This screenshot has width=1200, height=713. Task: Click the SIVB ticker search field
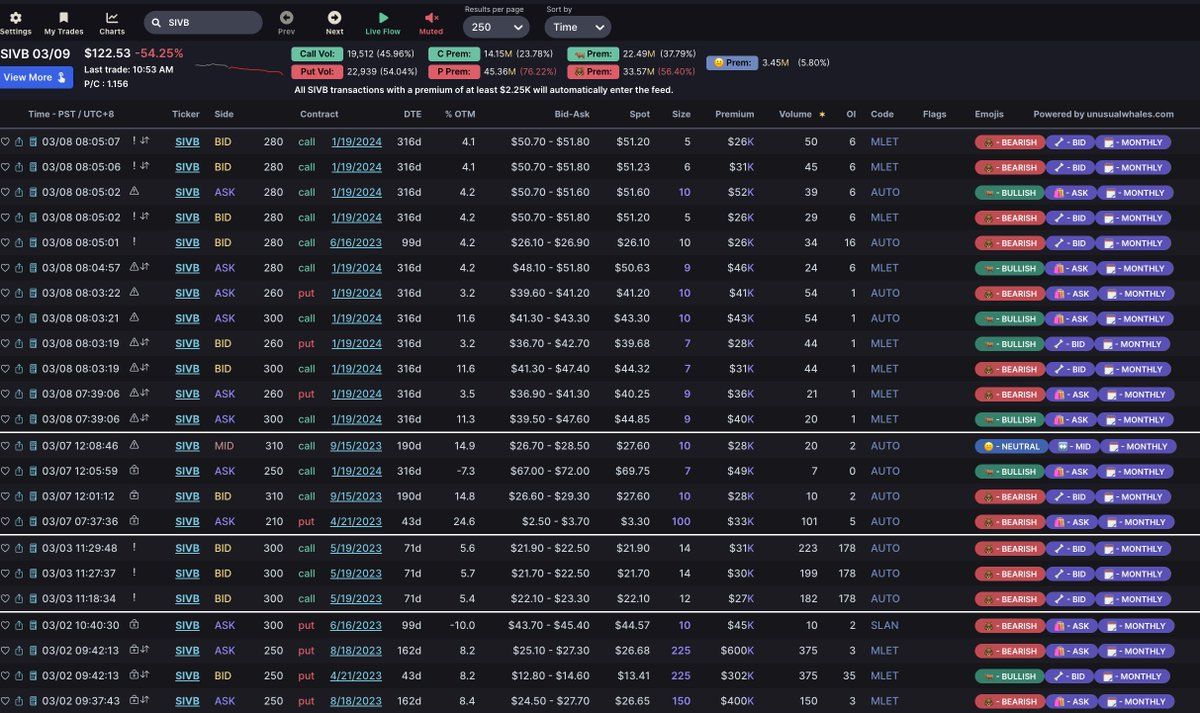203,22
